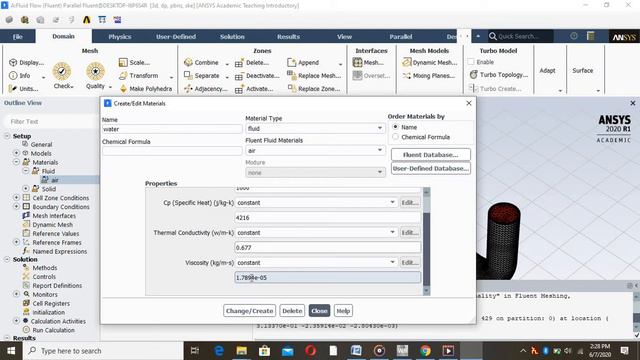
Task: Click the Thermal Conductivity value field
Action: 328,247
